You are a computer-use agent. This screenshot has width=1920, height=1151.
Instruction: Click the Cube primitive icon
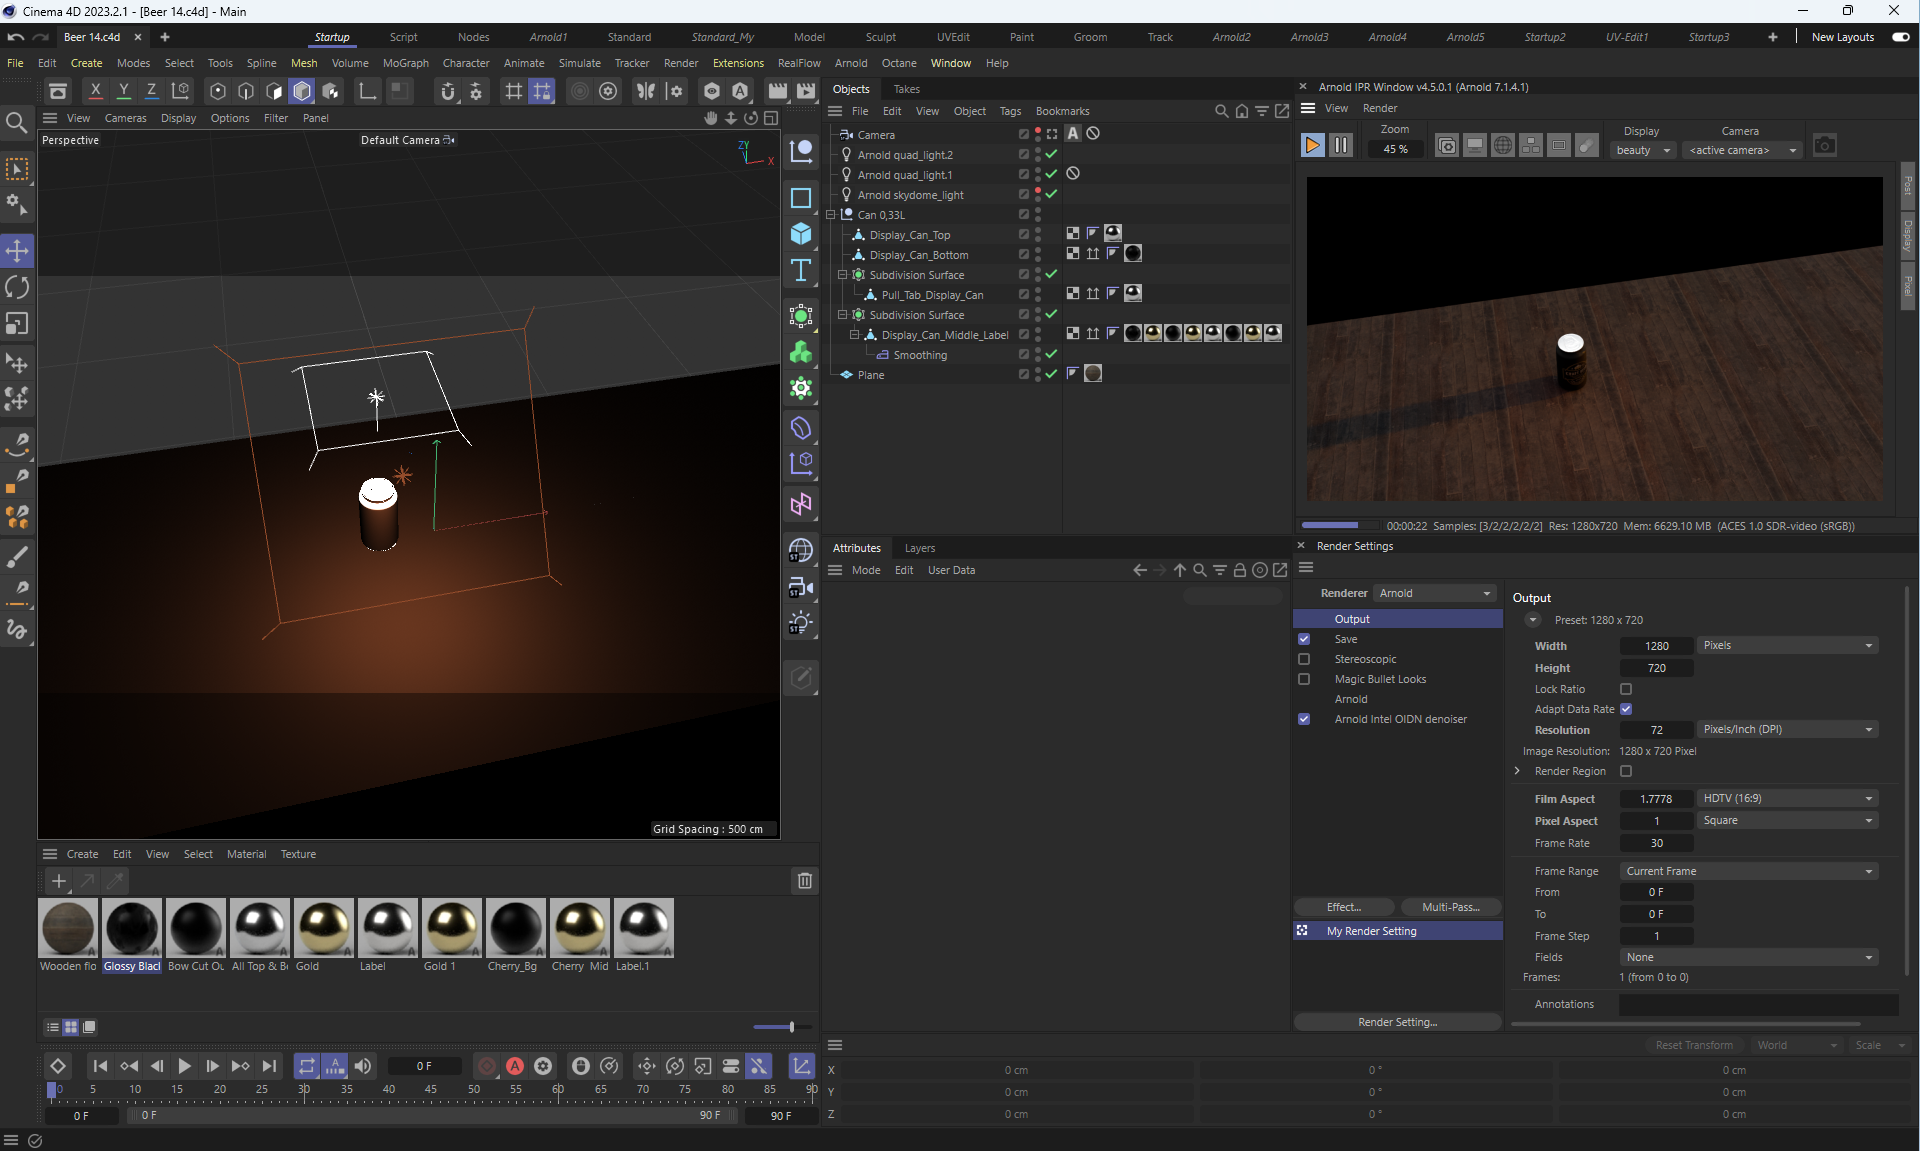[801, 234]
